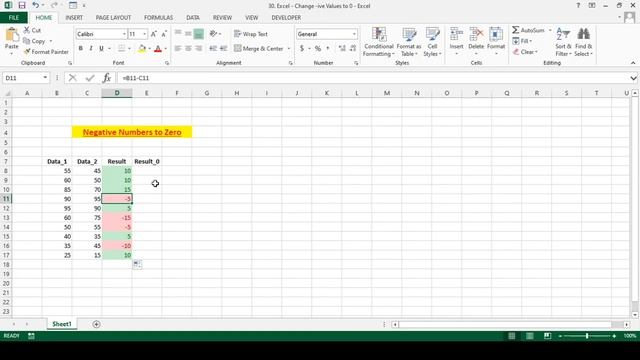Apply Accounting Number Format dollar icon
This screenshot has height=360, width=640.
pos(302,49)
